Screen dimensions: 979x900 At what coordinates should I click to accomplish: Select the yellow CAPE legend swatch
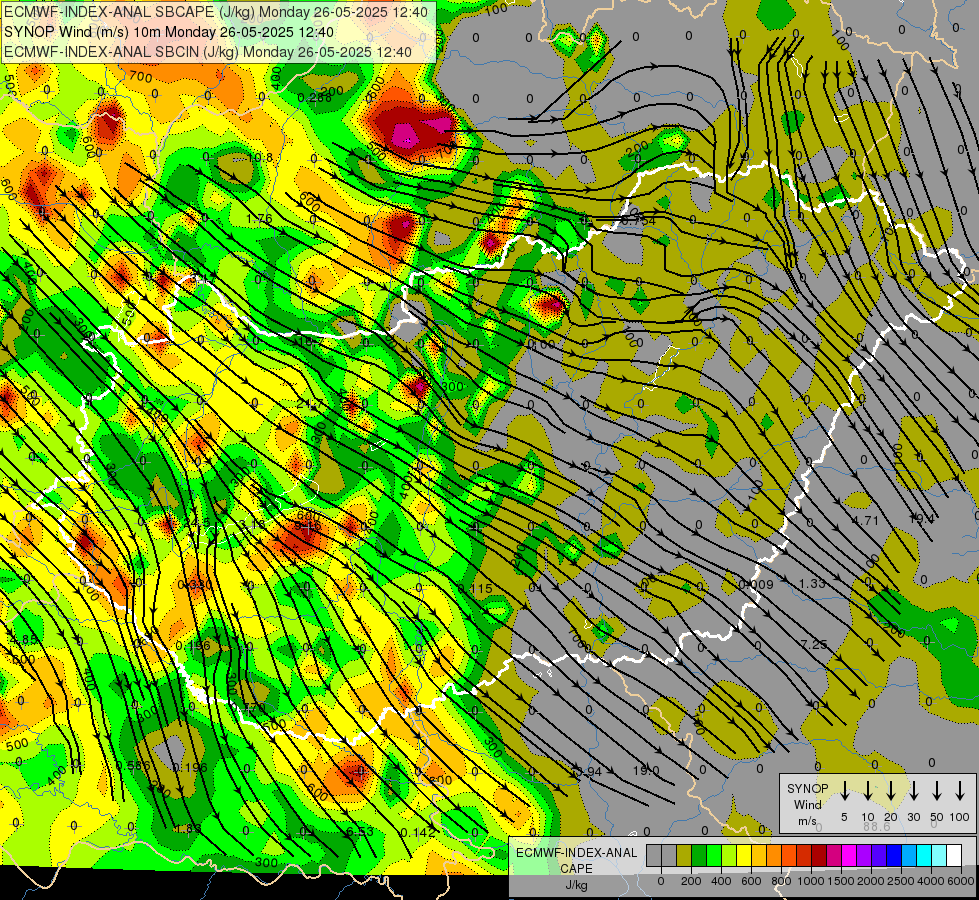tap(744, 855)
